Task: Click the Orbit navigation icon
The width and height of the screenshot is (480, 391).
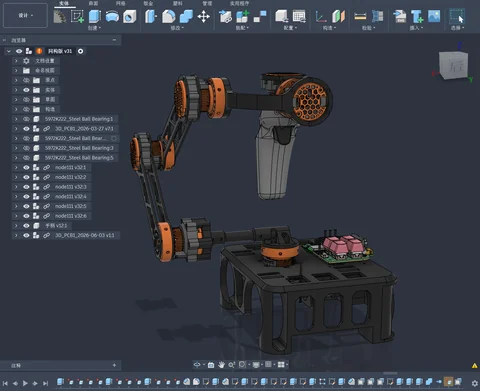Action: 197,365
